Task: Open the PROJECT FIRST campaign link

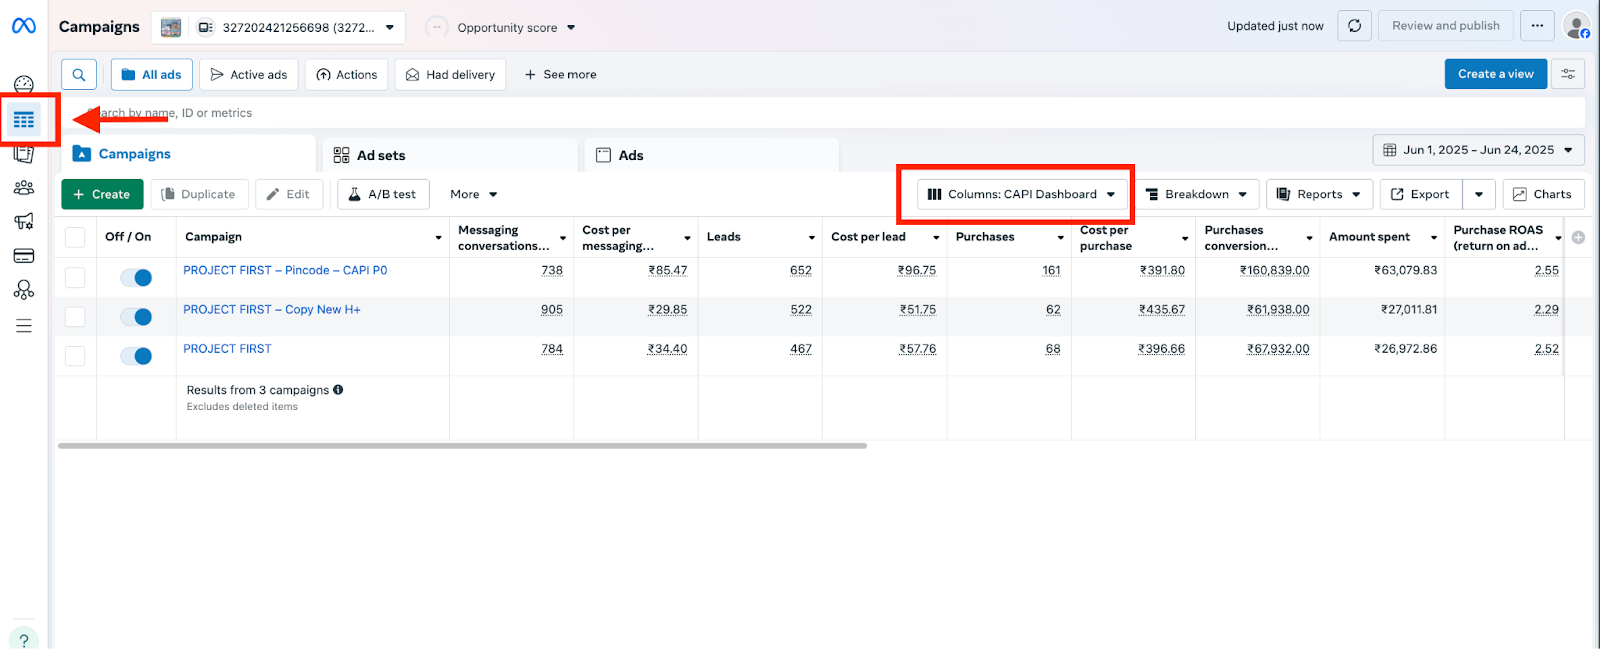Action: (227, 349)
